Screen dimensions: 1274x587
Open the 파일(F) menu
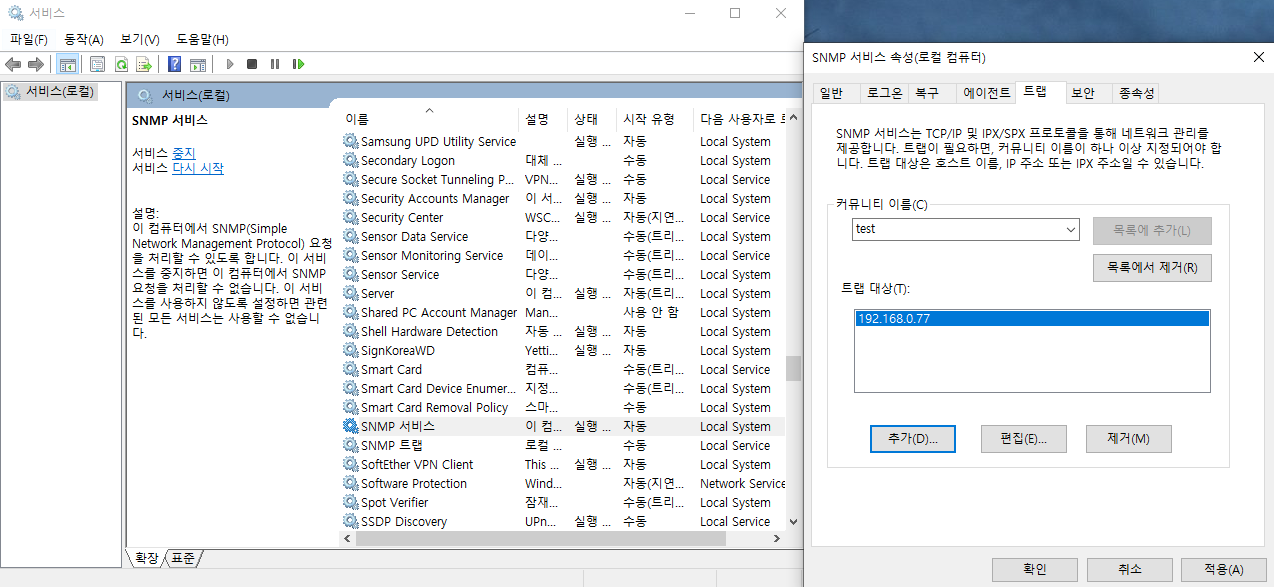pos(29,39)
